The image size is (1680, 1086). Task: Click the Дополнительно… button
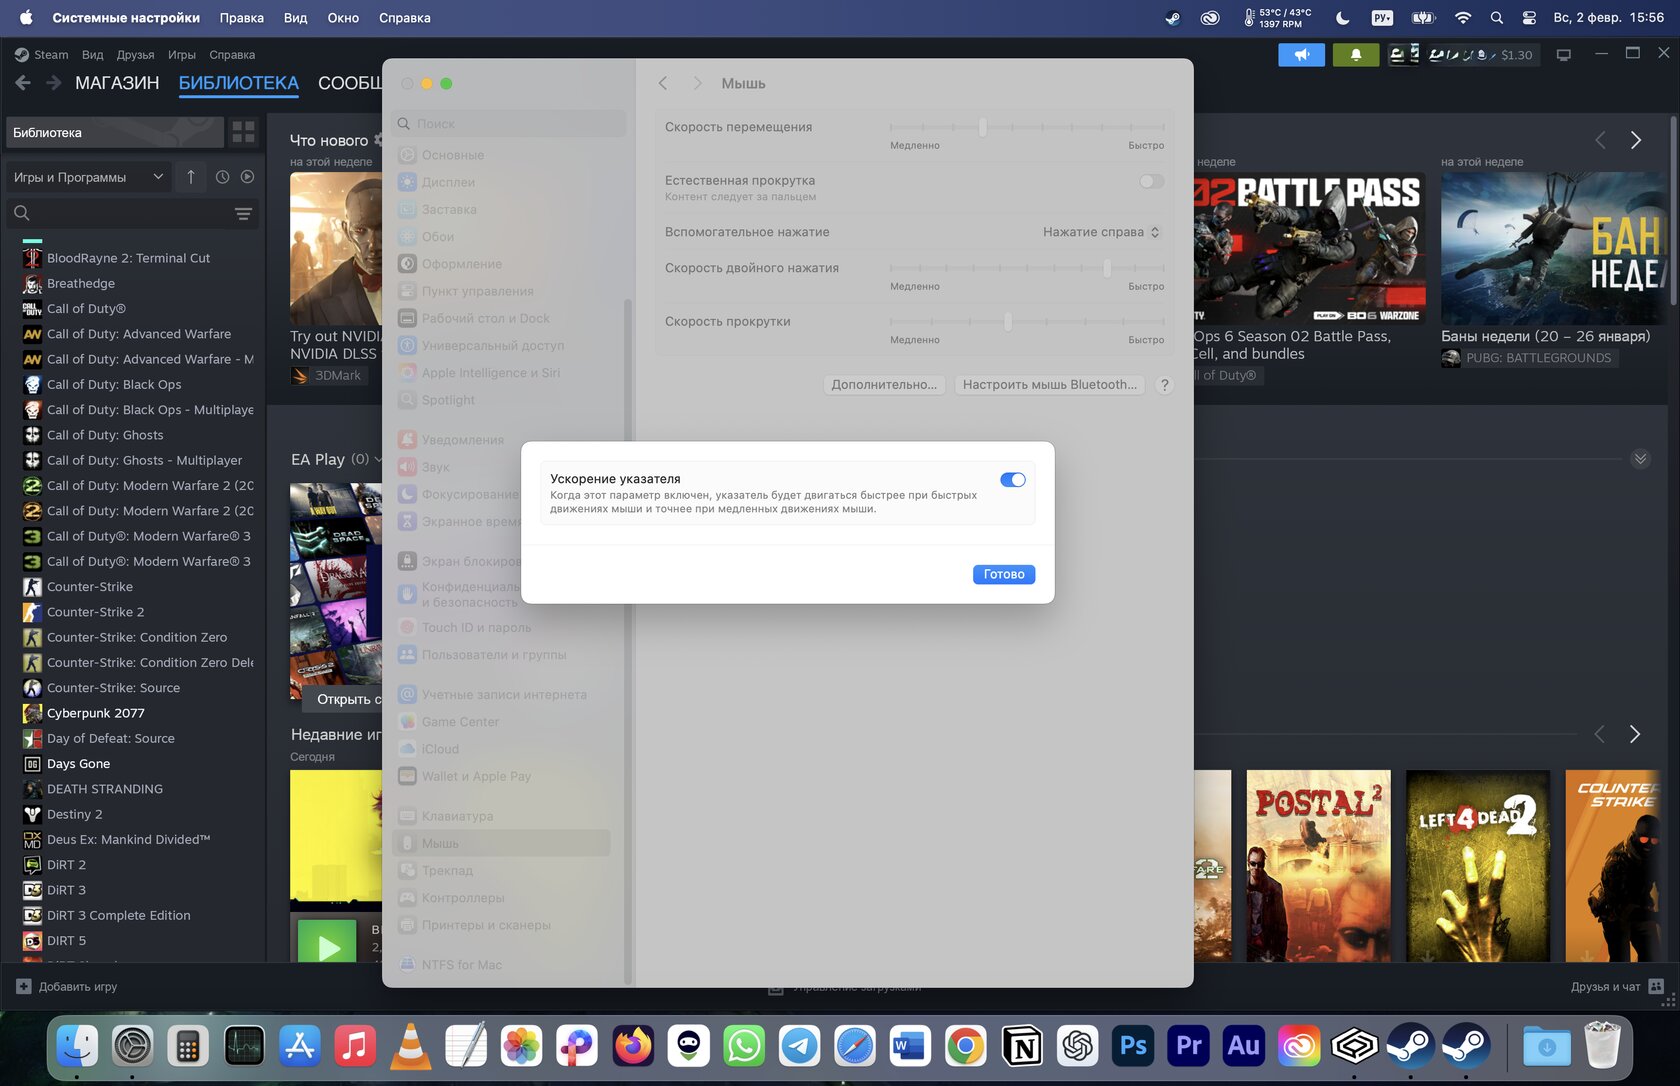[x=884, y=385]
